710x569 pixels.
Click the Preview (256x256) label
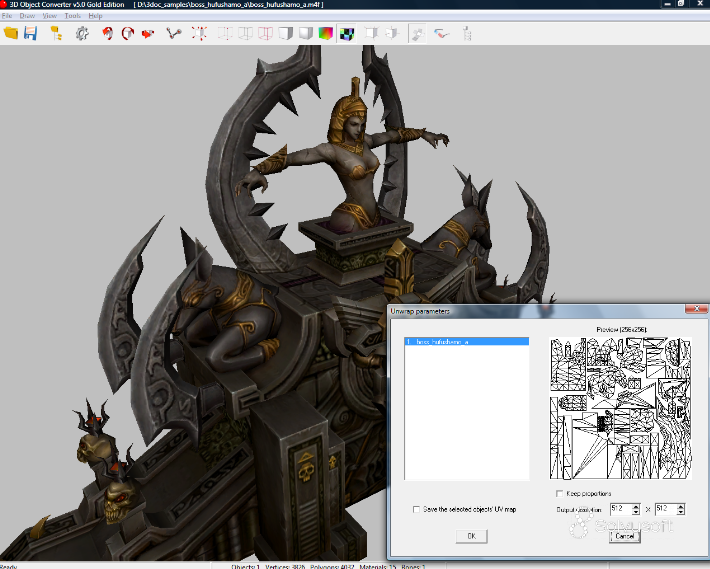point(621,330)
